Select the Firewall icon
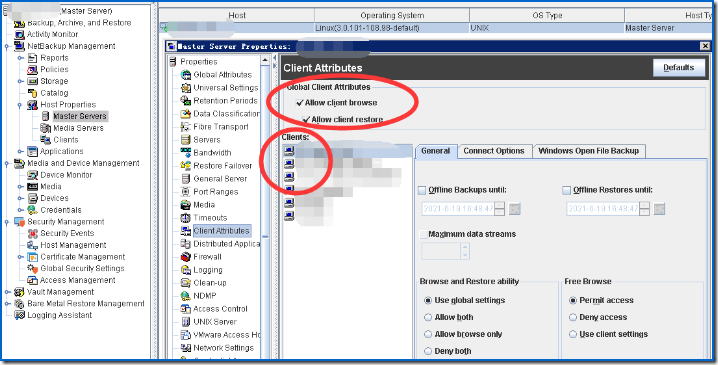 click(185, 257)
